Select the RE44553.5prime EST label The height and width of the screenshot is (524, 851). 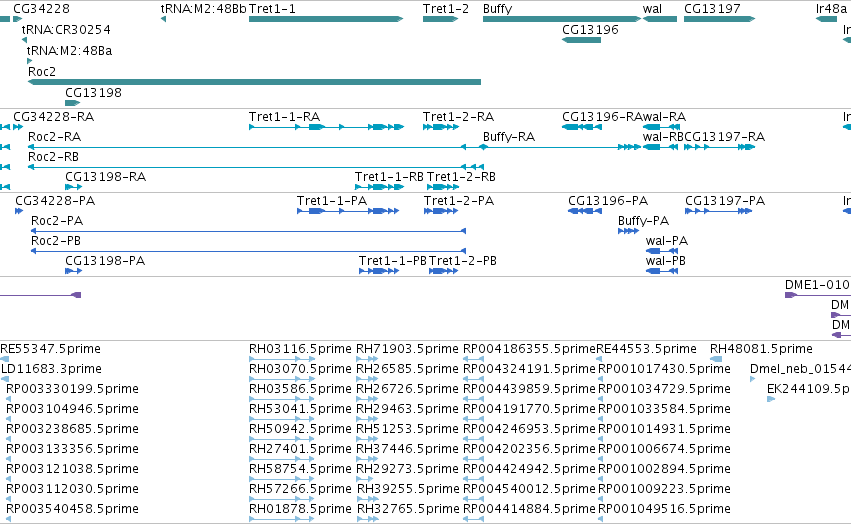coord(646,349)
